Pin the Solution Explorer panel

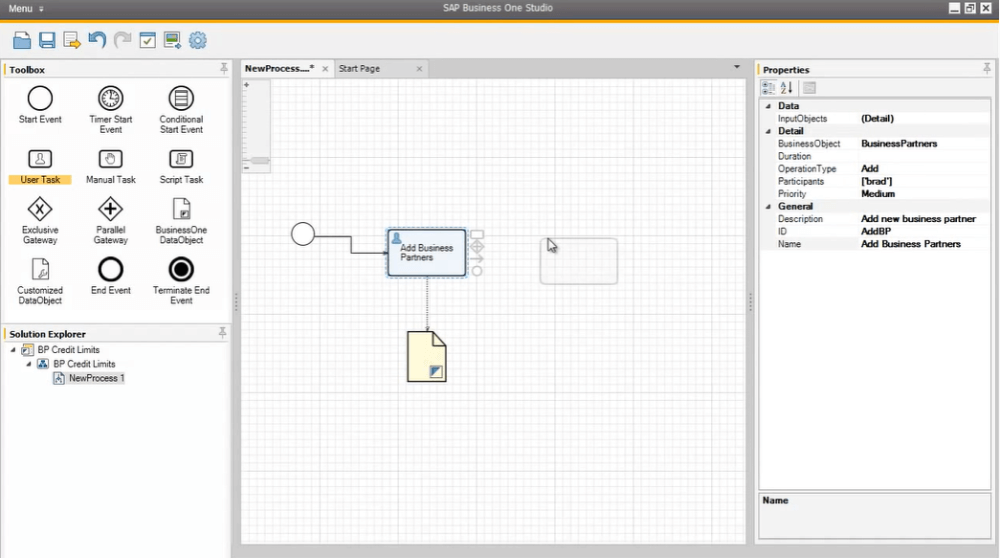[223, 332]
